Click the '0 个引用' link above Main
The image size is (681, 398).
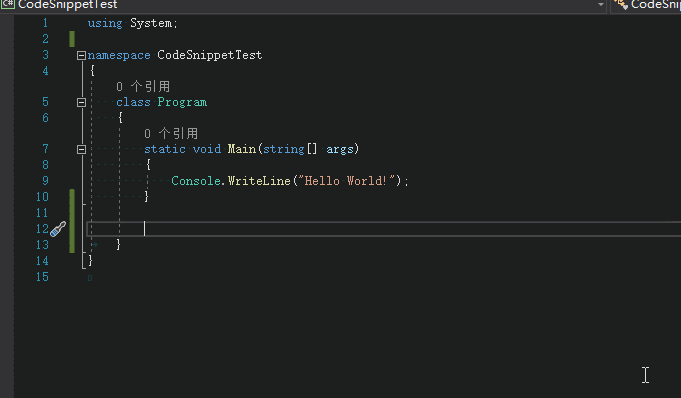pyautogui.click(x=171, y=133)
